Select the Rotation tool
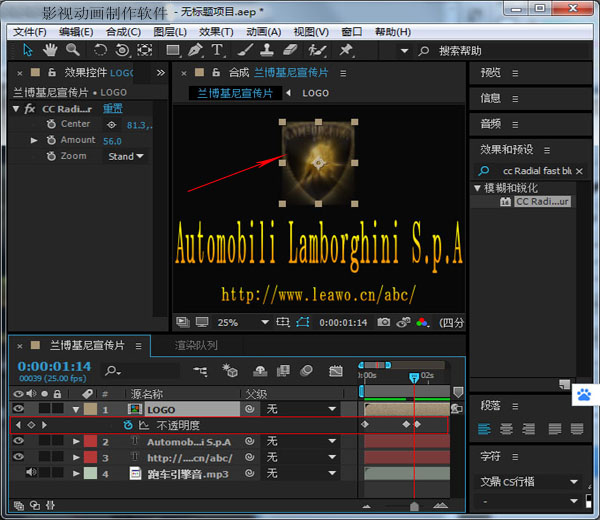The image size is (600, 520). (x=100, y=50)
